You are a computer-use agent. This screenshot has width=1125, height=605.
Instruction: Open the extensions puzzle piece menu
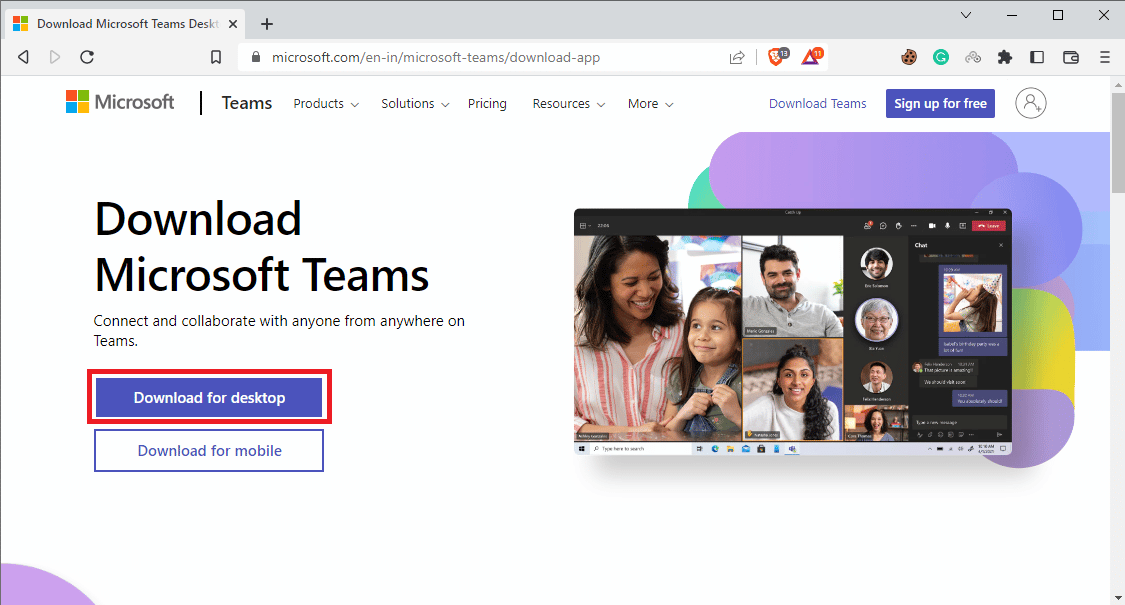1005,57
